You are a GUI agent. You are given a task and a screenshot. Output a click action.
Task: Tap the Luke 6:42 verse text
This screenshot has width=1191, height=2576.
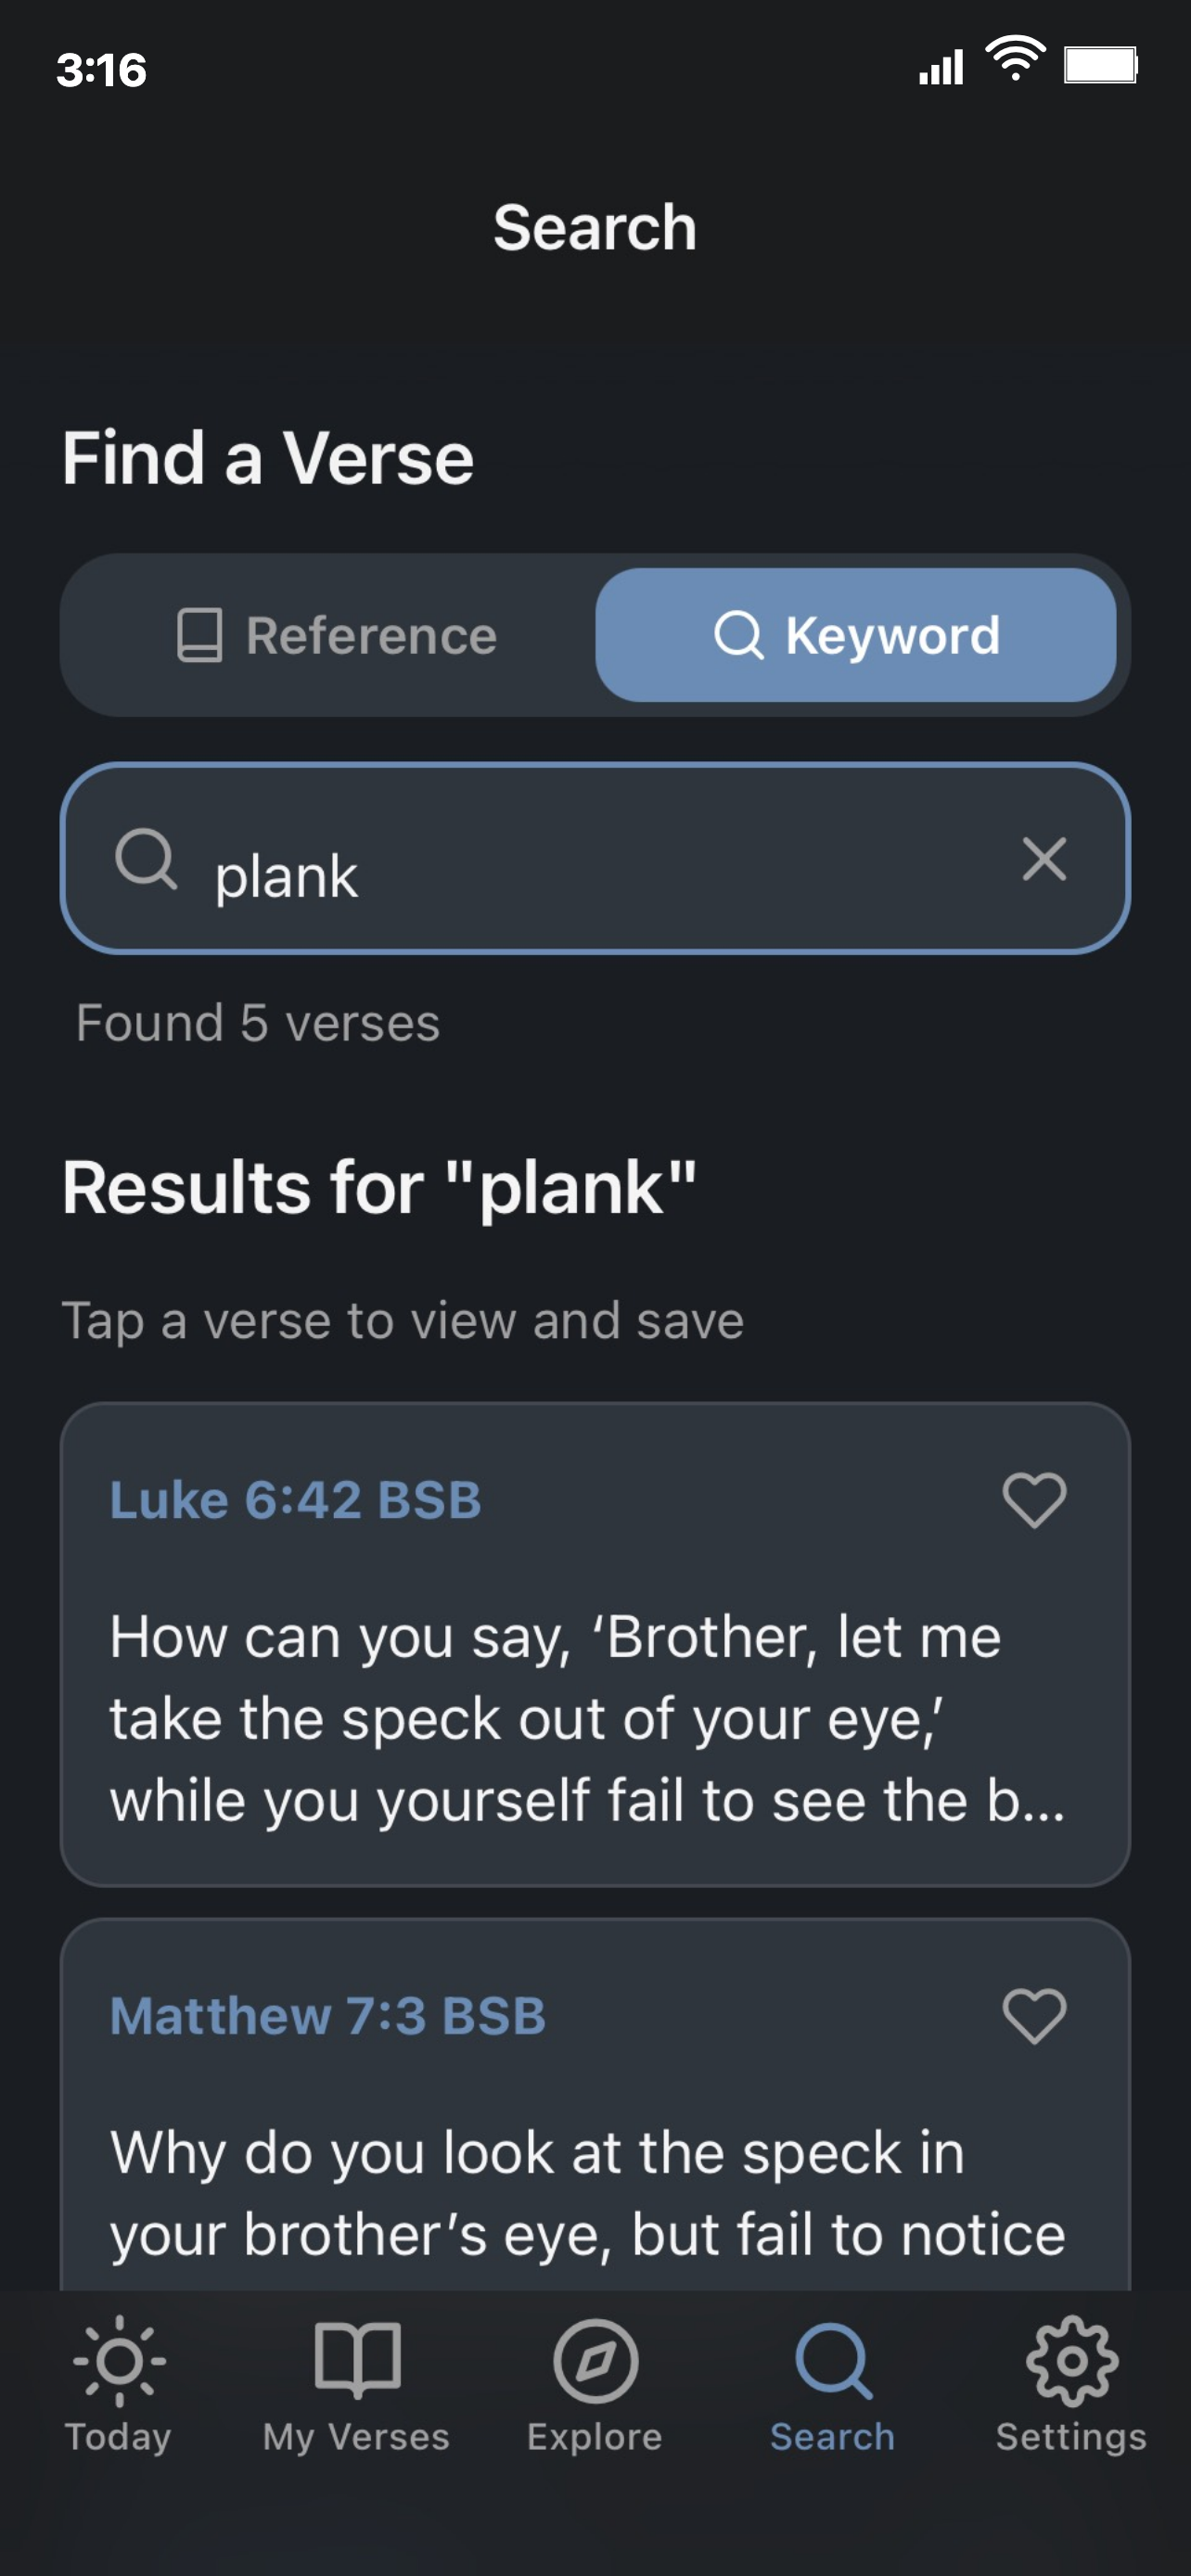click(588, 1718)
